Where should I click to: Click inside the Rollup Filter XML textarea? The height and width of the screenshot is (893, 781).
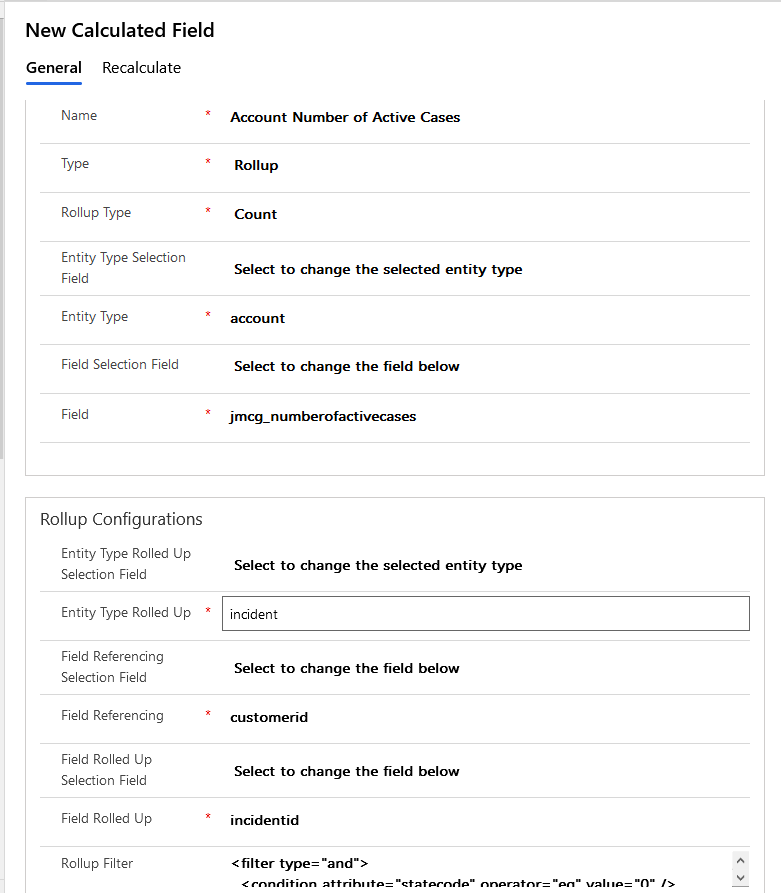tap(470, 870)
